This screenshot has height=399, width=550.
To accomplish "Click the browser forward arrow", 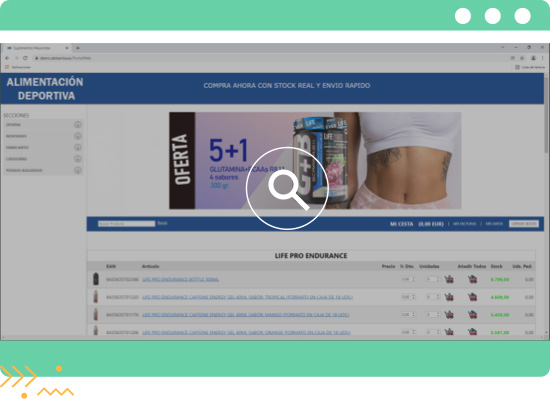I will tap(16, 58).
